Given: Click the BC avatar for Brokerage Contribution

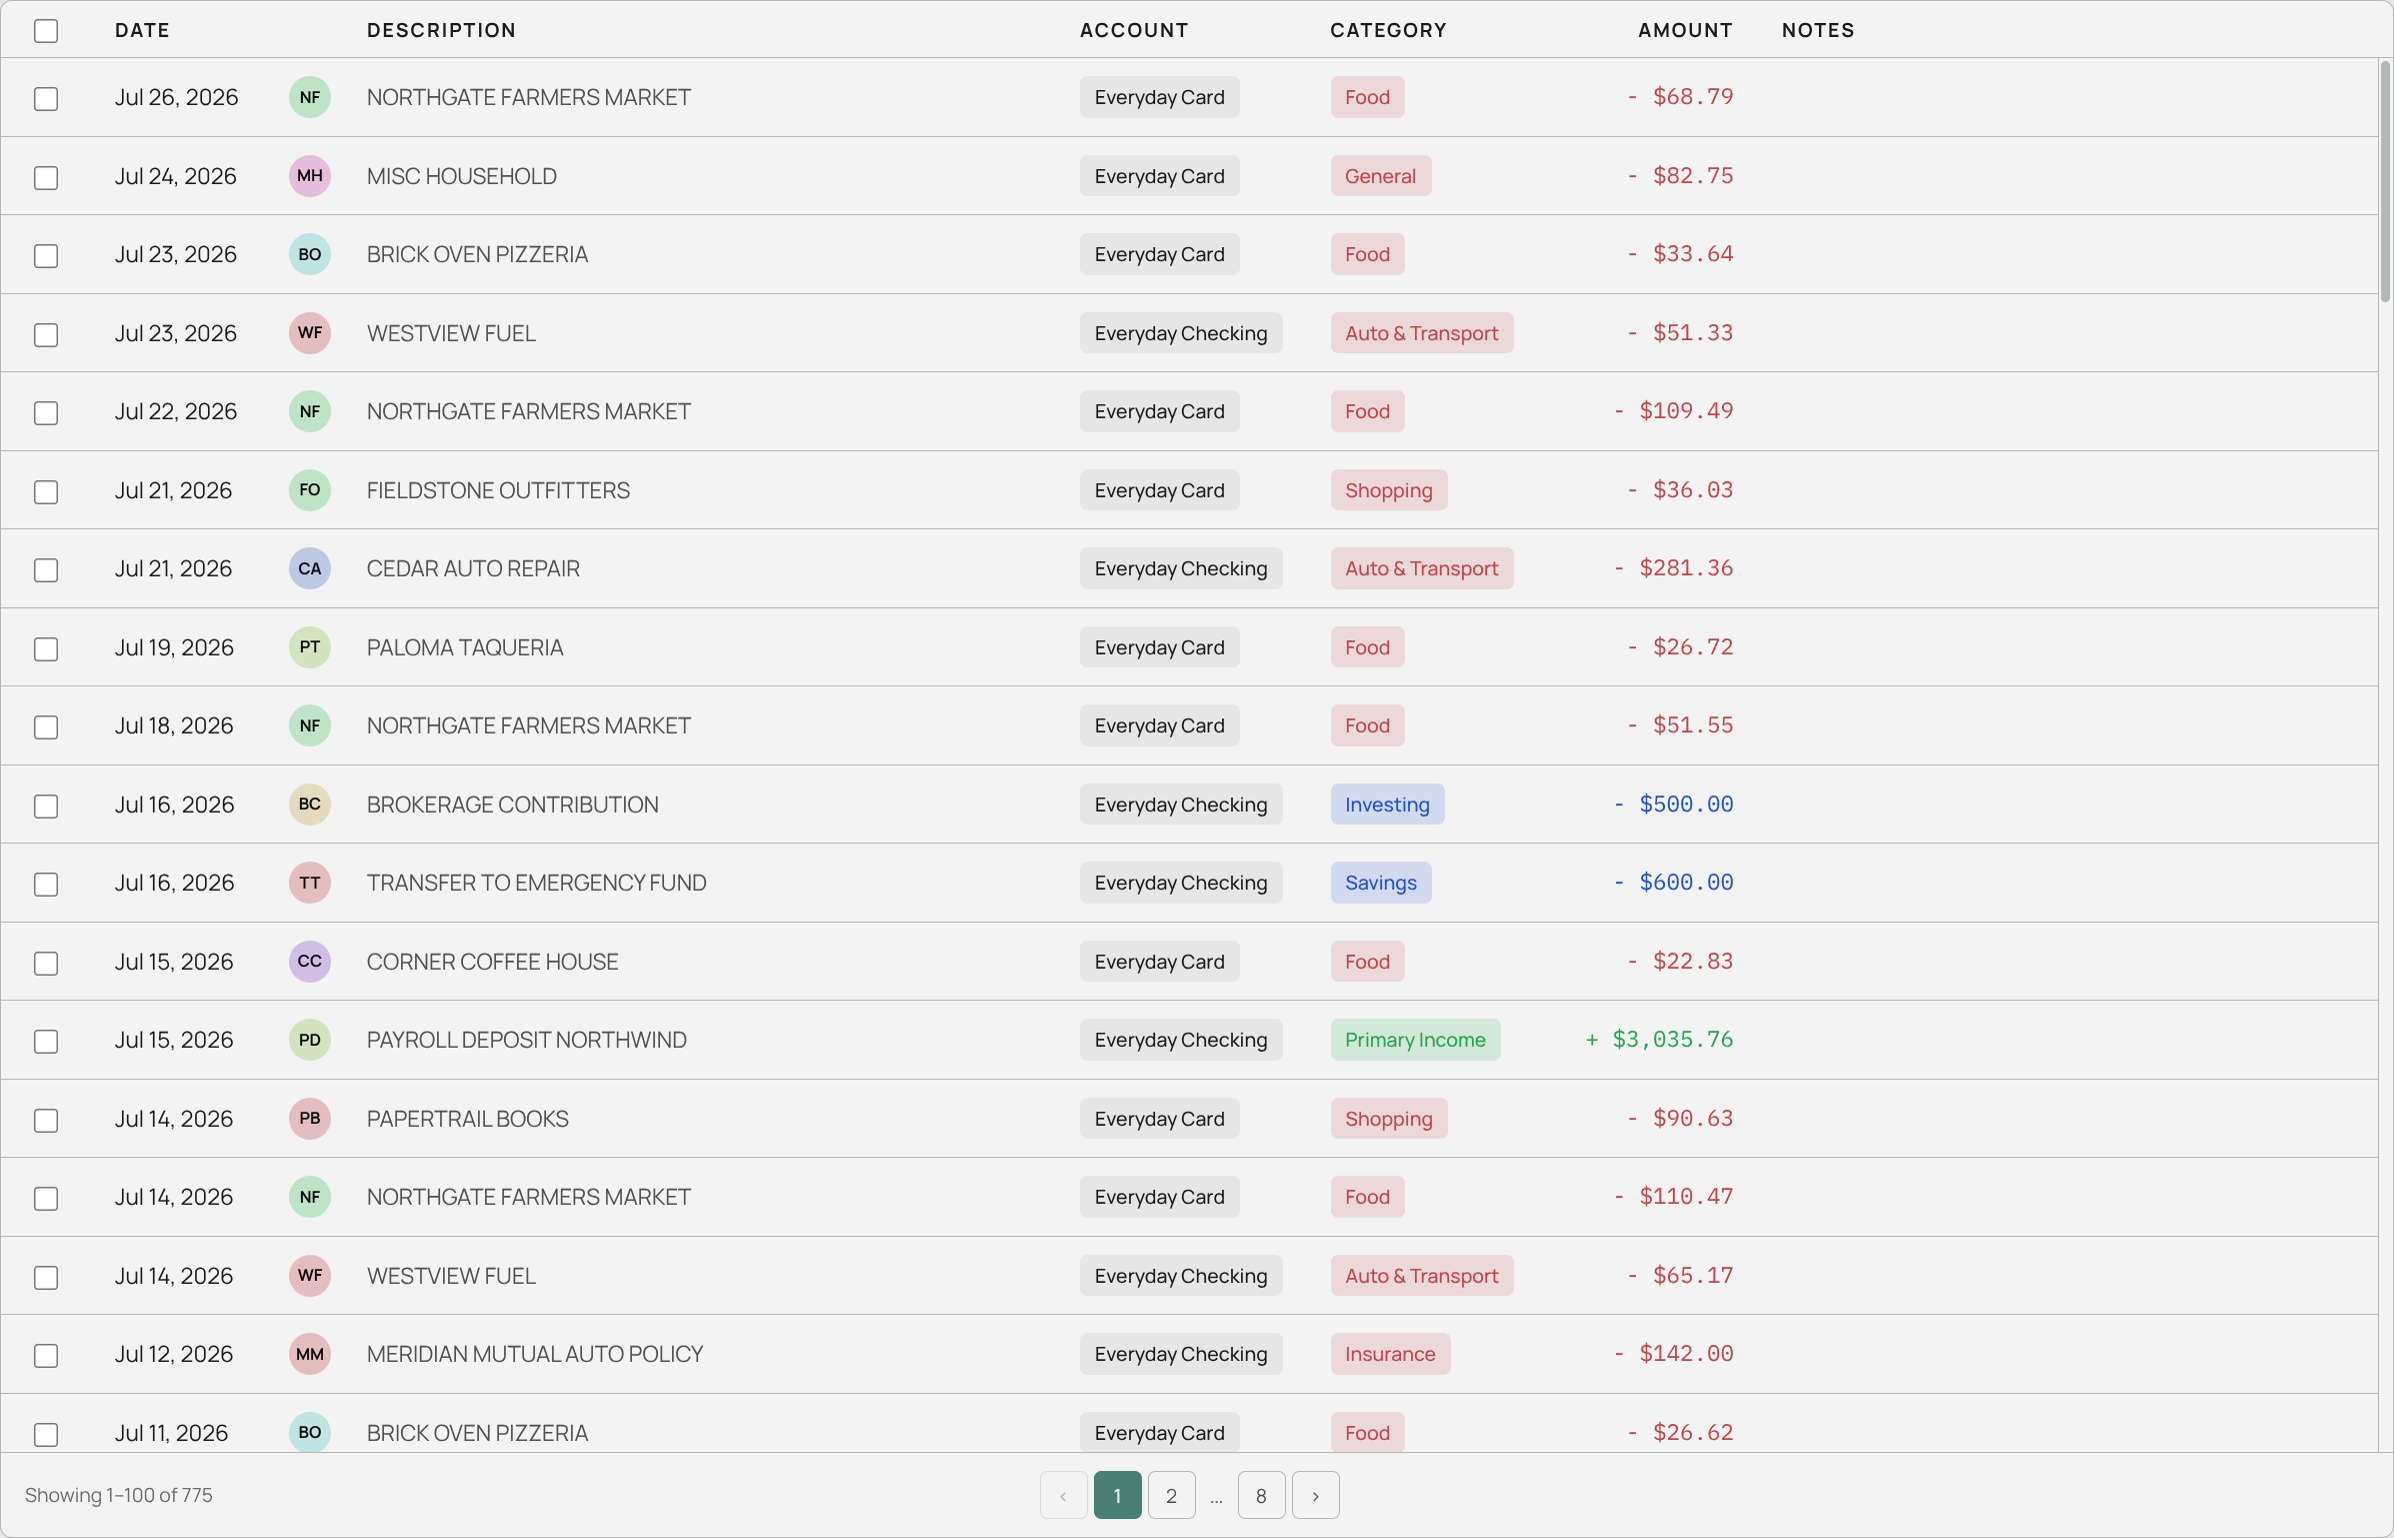Looking at the screenshot, I should point(310,804).
